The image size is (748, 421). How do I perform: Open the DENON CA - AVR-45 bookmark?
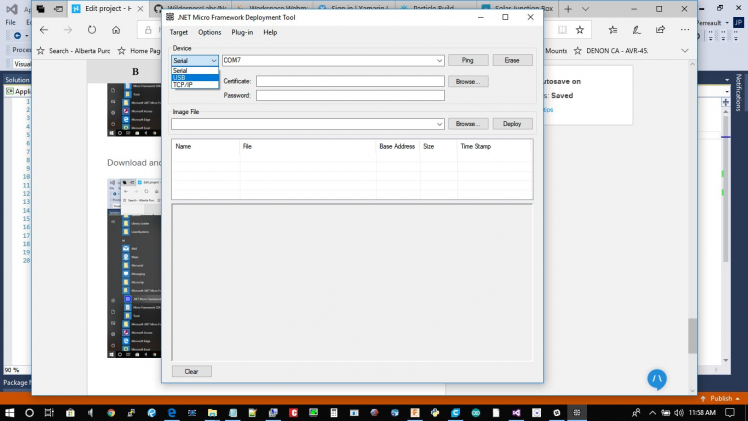(x=611, y=51)
